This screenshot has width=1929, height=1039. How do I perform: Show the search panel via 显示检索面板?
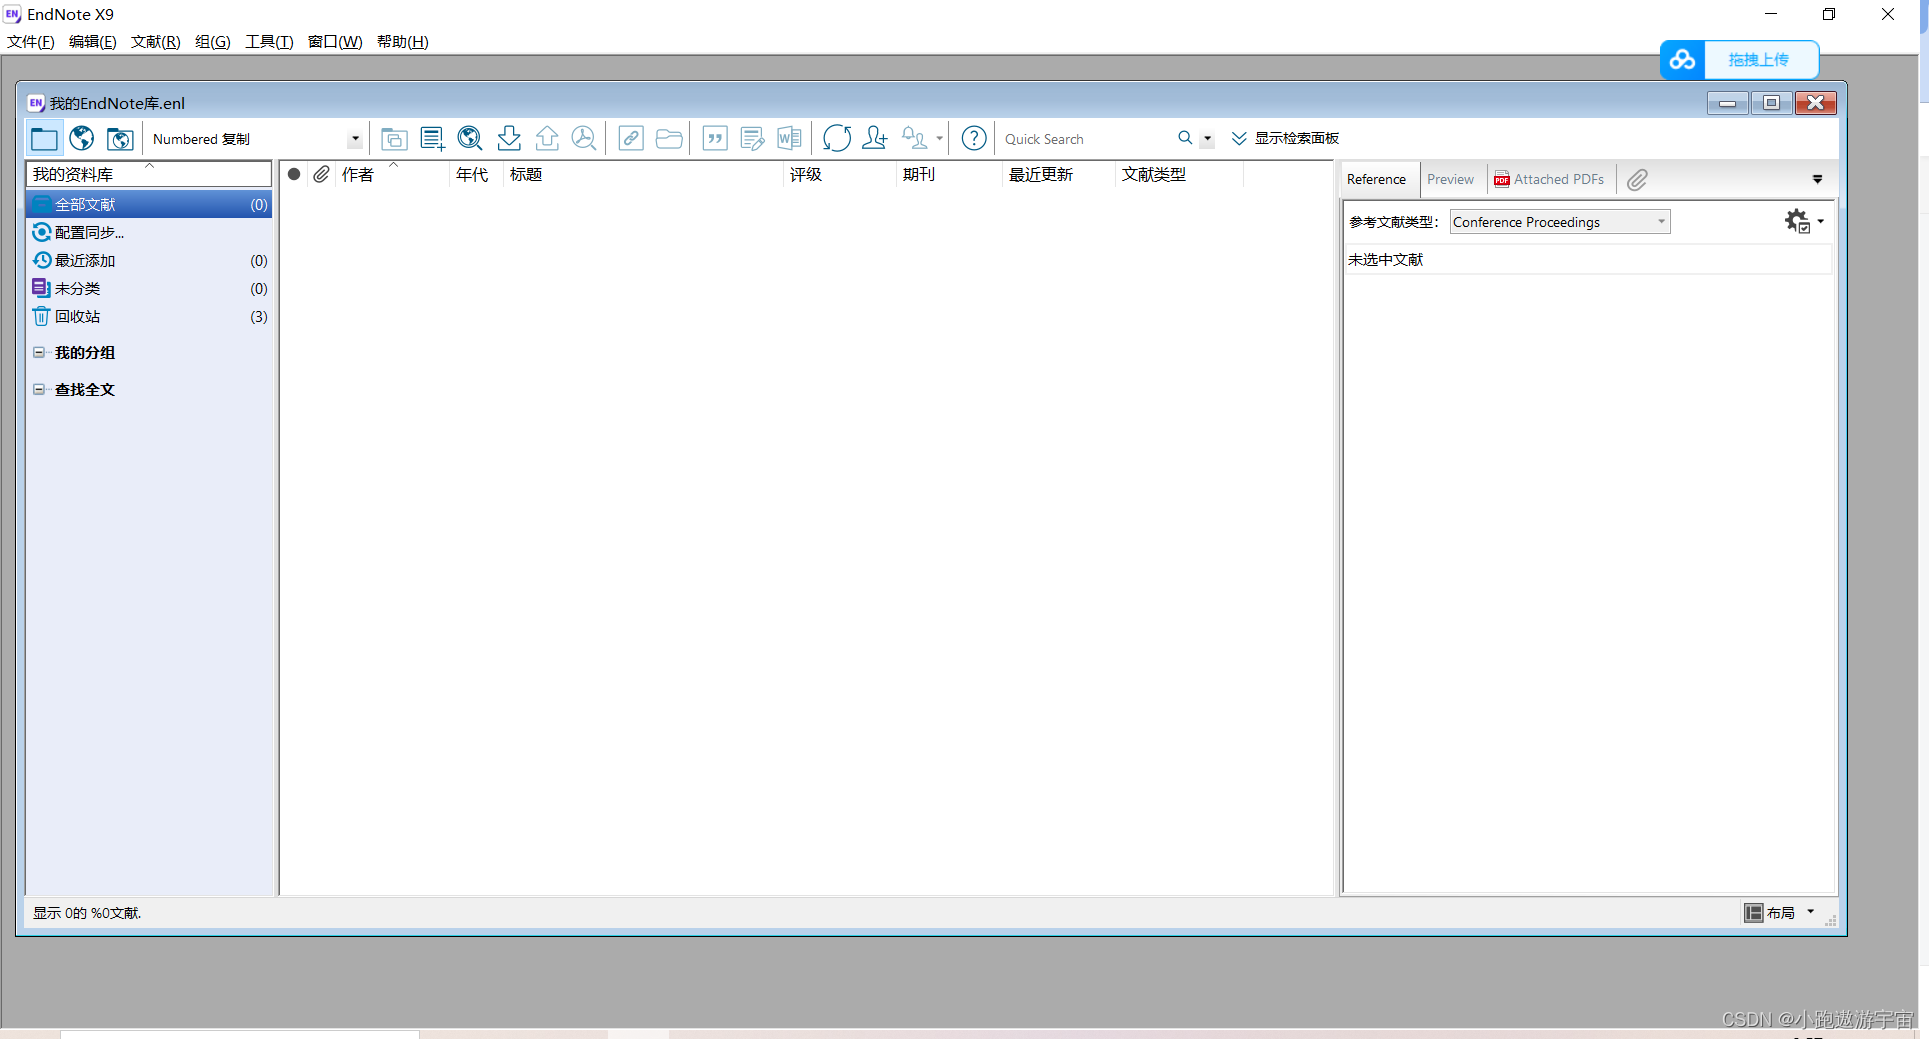point(1286,138)
